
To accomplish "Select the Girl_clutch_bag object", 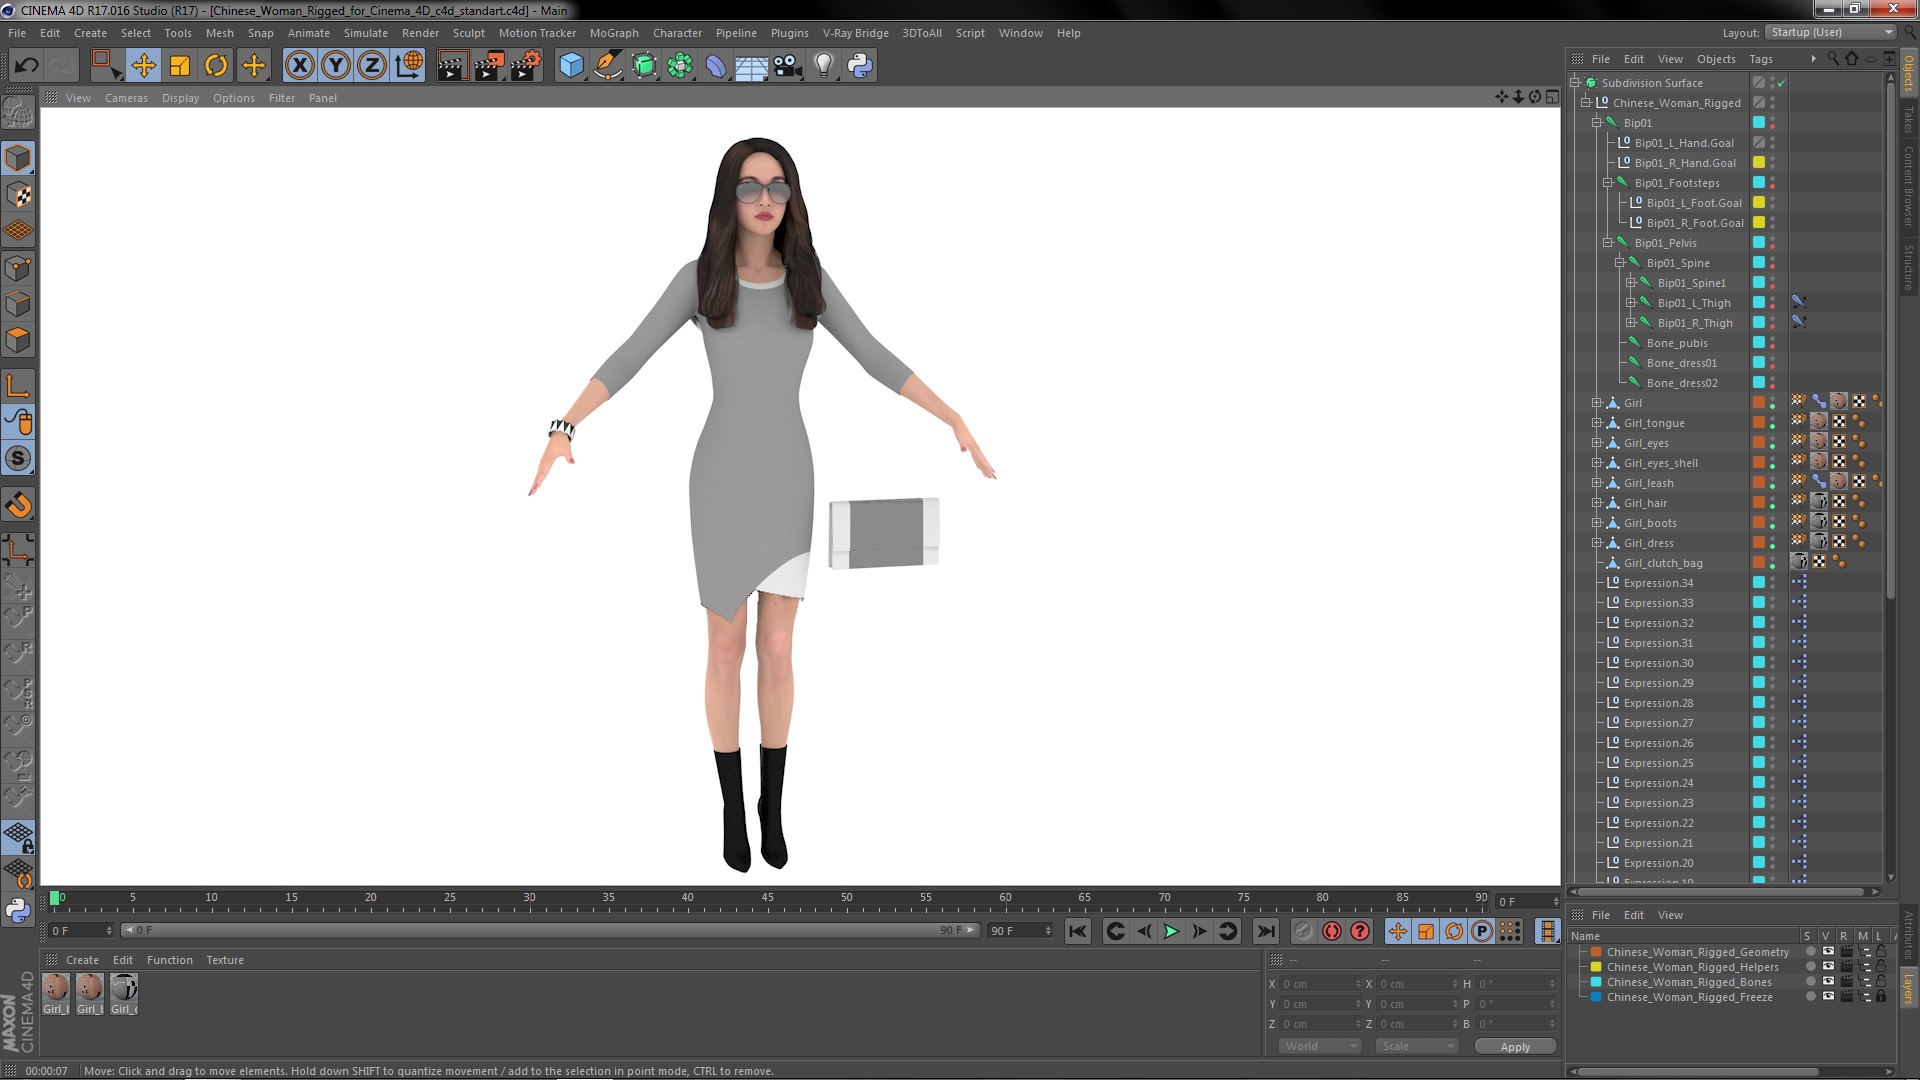I will coord(1662,563).
